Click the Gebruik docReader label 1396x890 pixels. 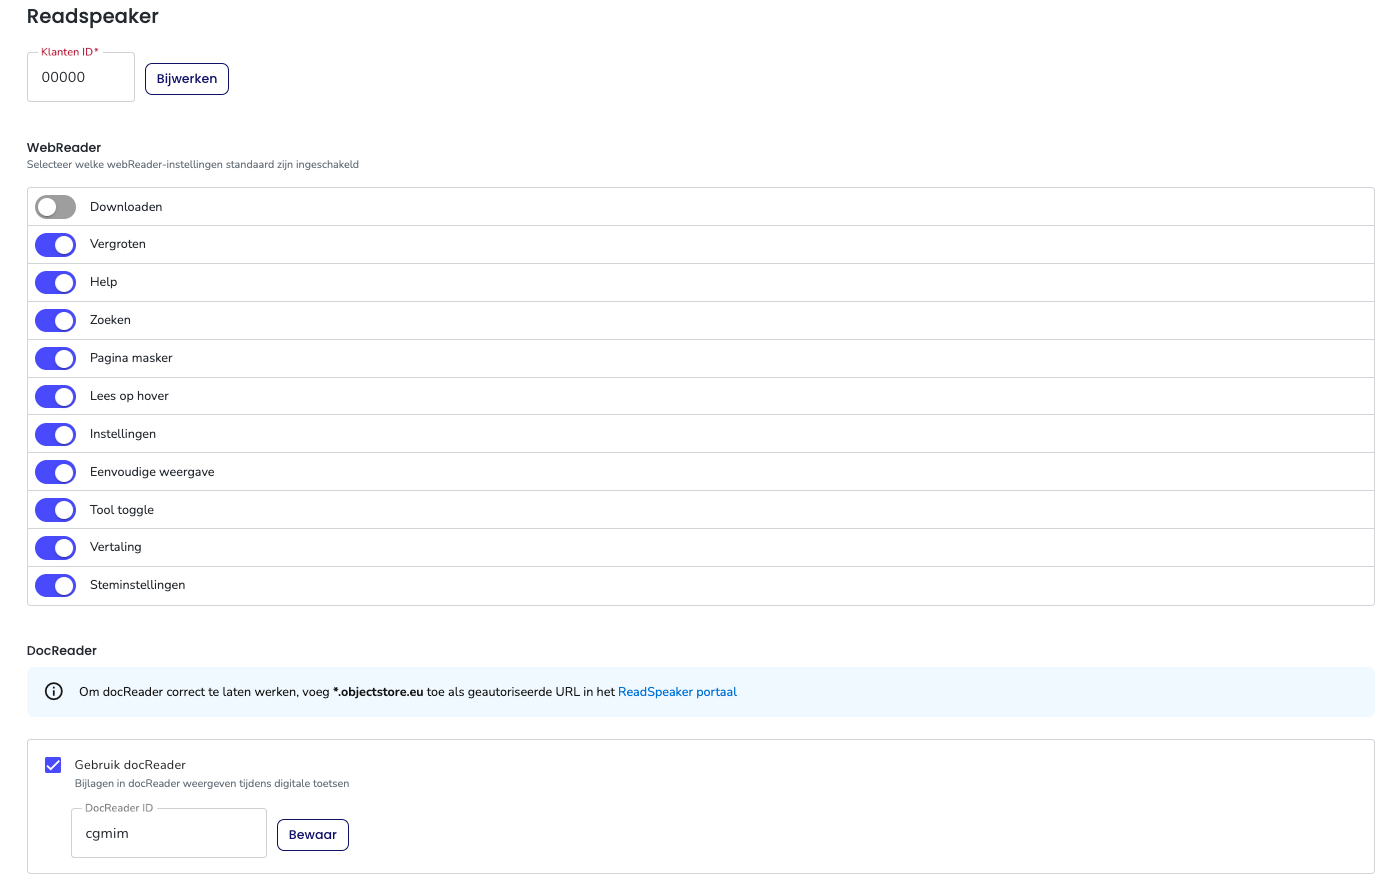coord(130,765)
